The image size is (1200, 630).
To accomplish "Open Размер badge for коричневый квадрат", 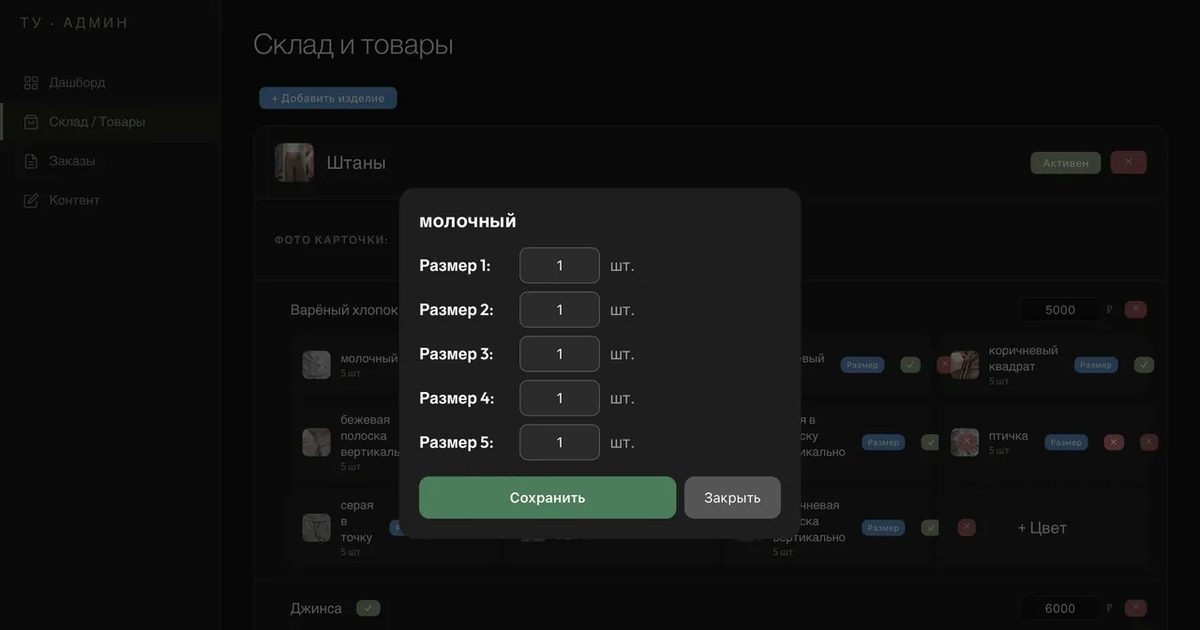I will point(1096,365).
